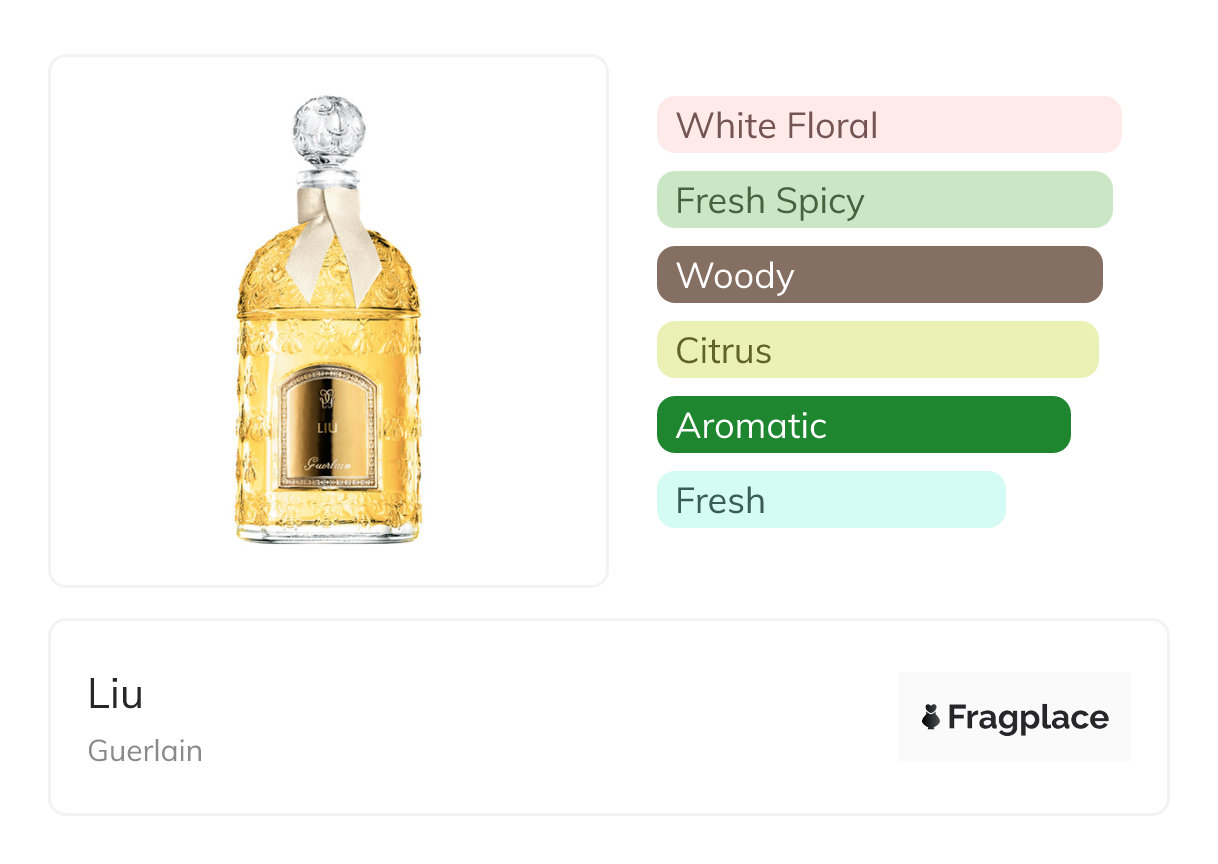Select the Fresh Spicy accord bar
Viewport: 1218px width, 864px height.
(x=884, y=200)
